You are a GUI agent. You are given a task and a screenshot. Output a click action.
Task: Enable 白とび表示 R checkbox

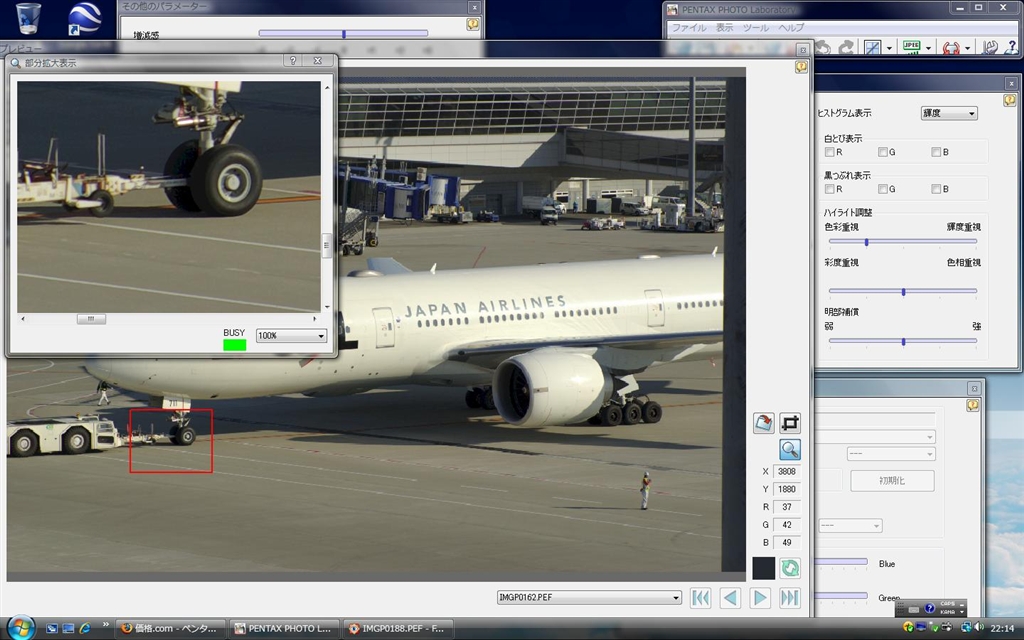coord(829,152)
